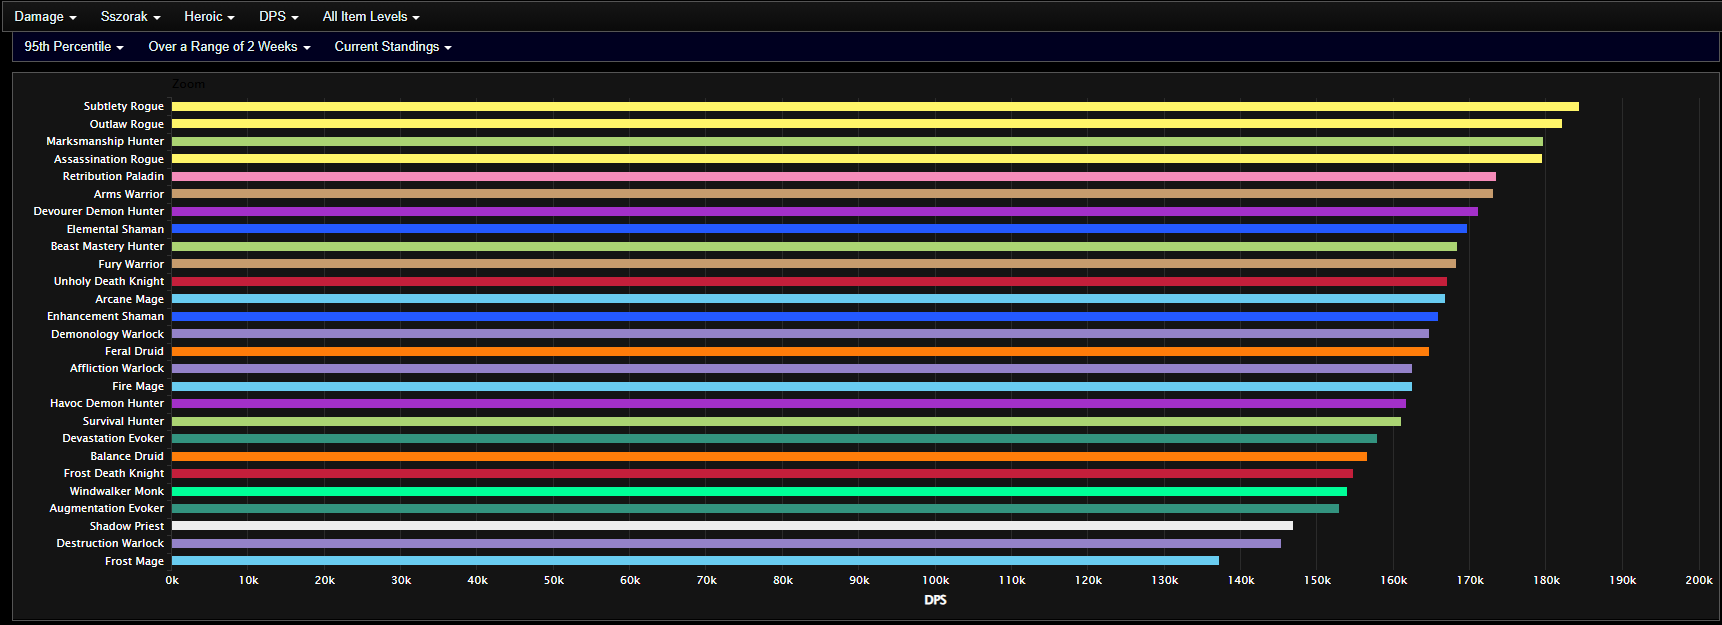
Task: Click the bright green Windwalker Monk bar
Action: tap(759, 491)
